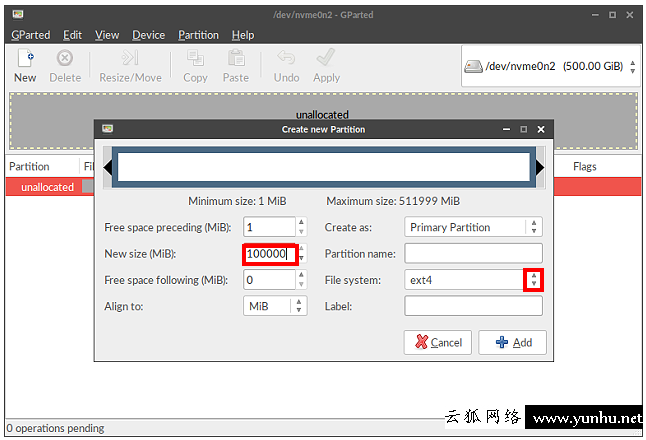Click the New size stepper arrows

(302, 253)
